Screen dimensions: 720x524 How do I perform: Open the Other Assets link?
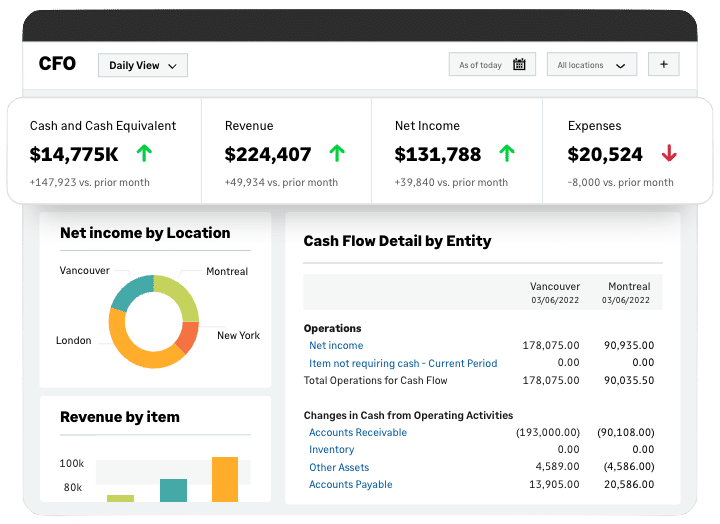click(x=339, y=467)
